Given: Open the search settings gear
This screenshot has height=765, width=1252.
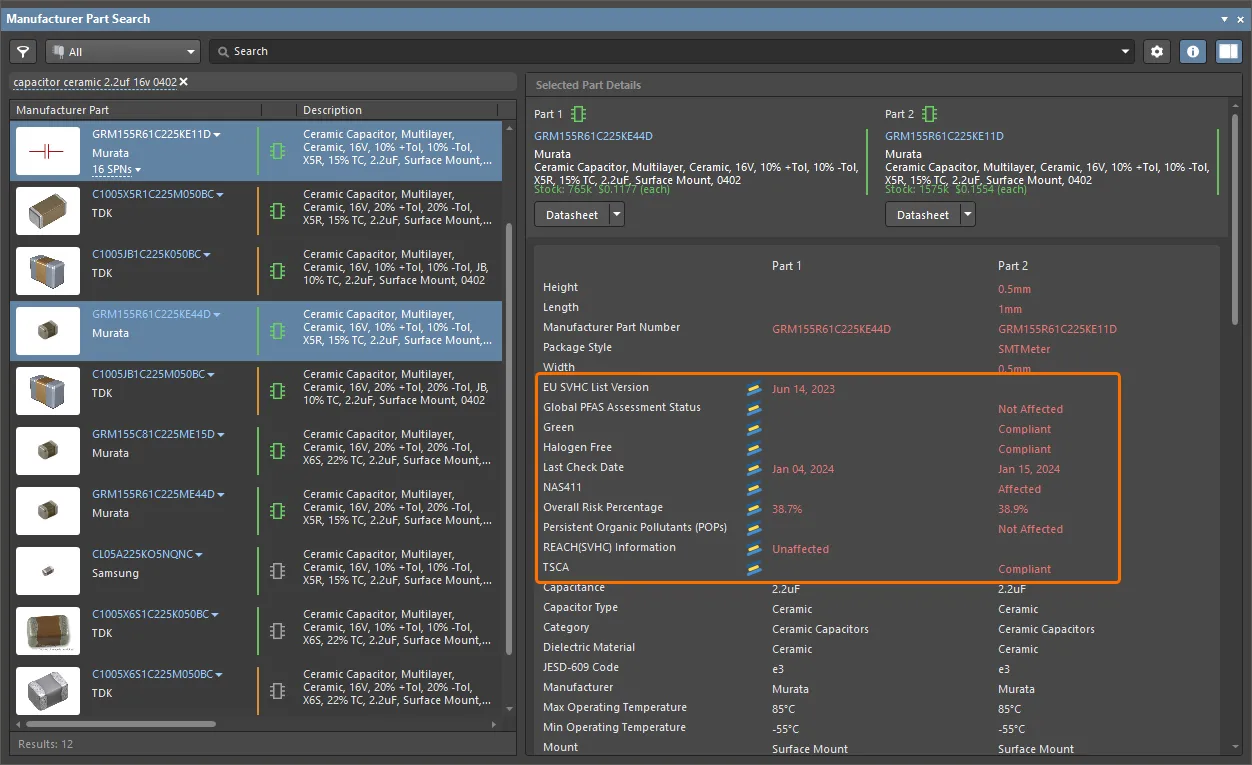Looking at the screenshot, I should point(1157,51).
